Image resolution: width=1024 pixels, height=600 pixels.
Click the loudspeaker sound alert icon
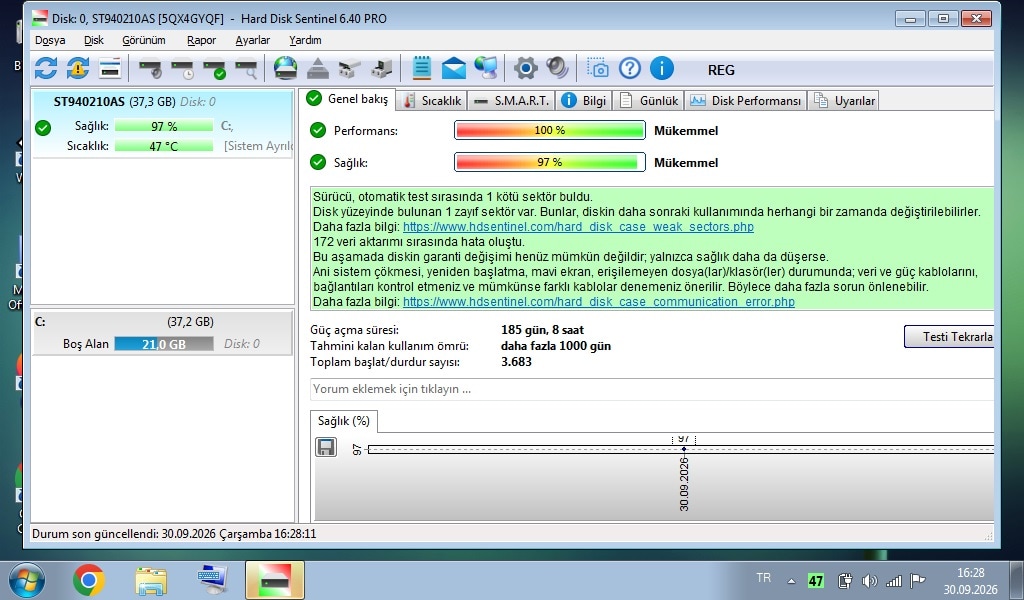[x=557, y=68]
